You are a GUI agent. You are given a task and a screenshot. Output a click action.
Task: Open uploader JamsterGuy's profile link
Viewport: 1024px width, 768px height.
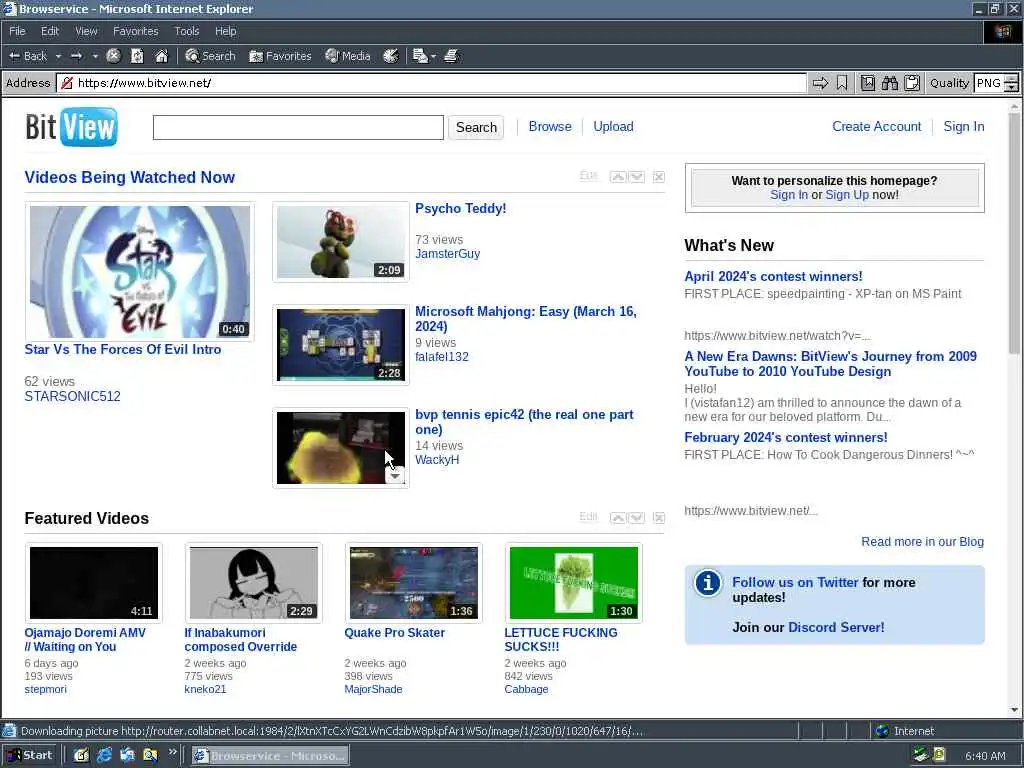[447, 254]
